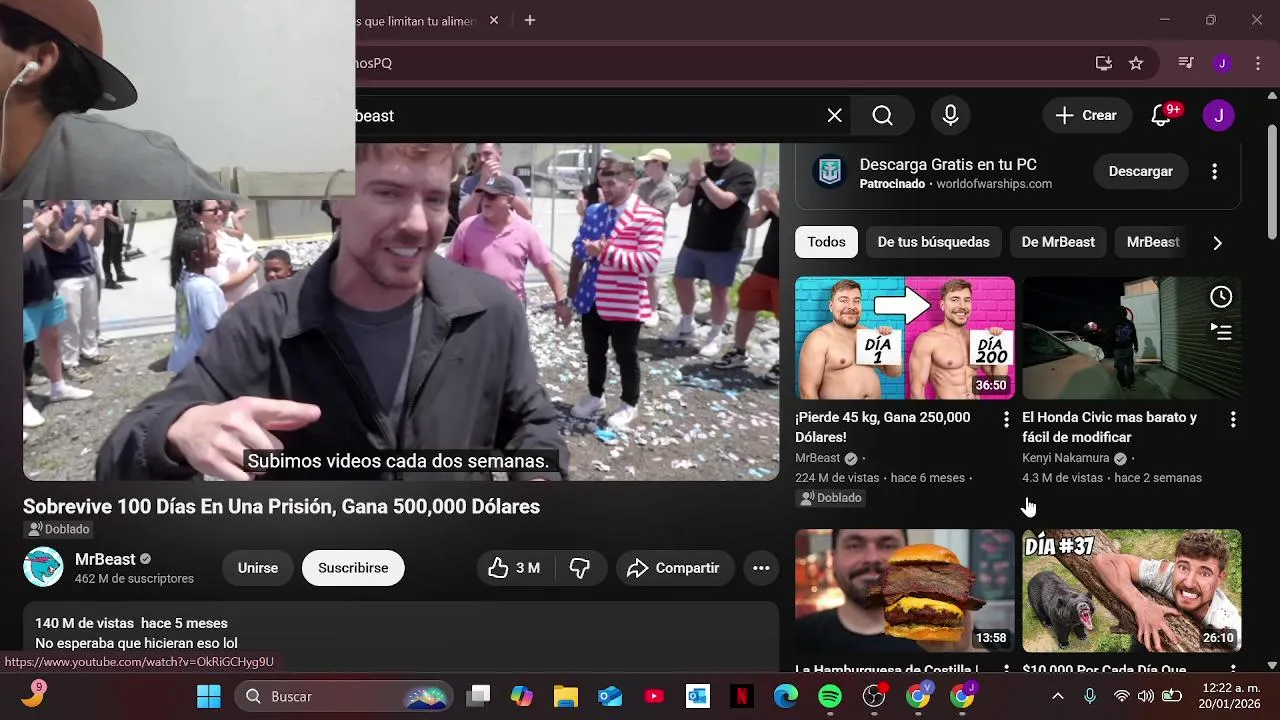Open options for ¡Pierde 45 kg video

point(1006,420)
